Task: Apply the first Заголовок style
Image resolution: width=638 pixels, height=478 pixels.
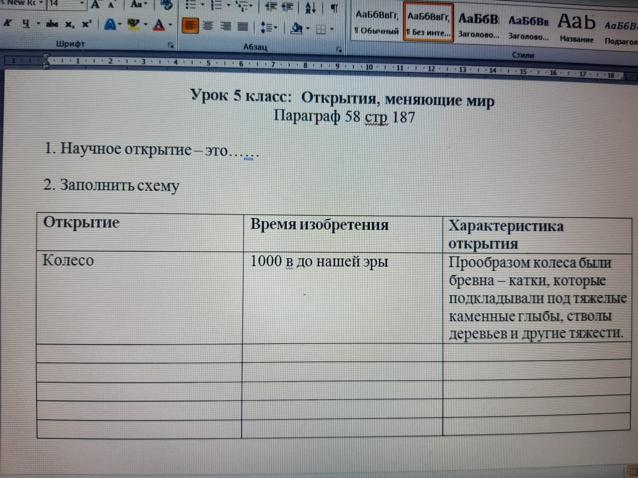Action: [x=478, y=24]
